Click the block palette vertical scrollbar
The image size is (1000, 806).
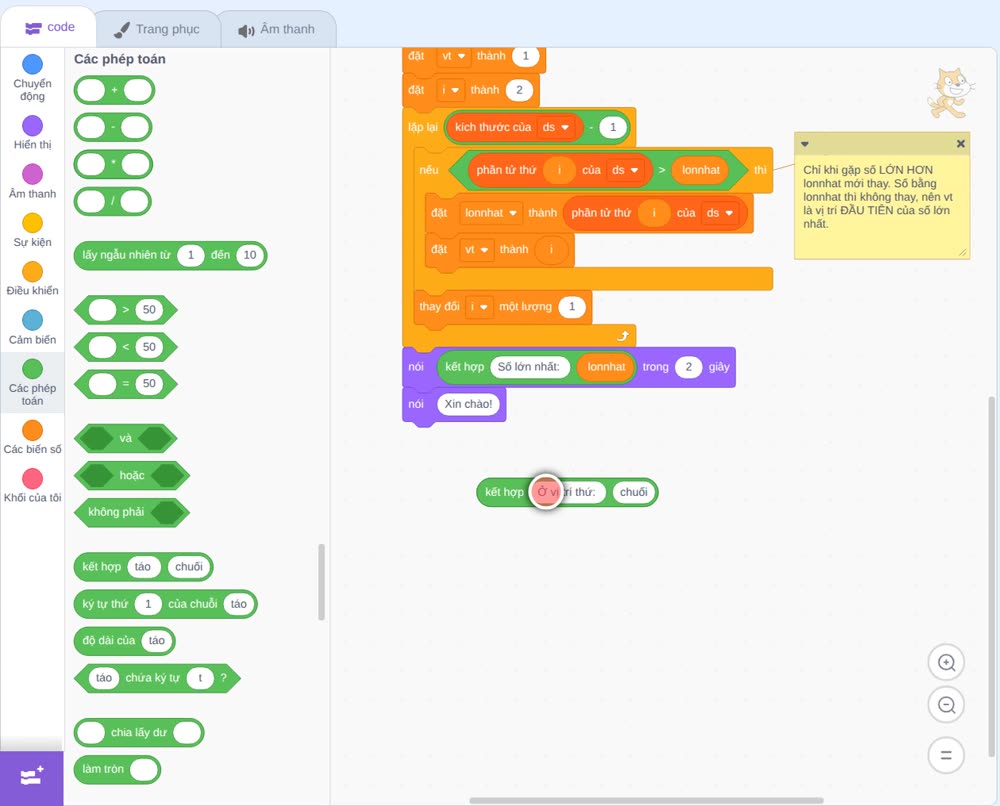coord(321,582)
